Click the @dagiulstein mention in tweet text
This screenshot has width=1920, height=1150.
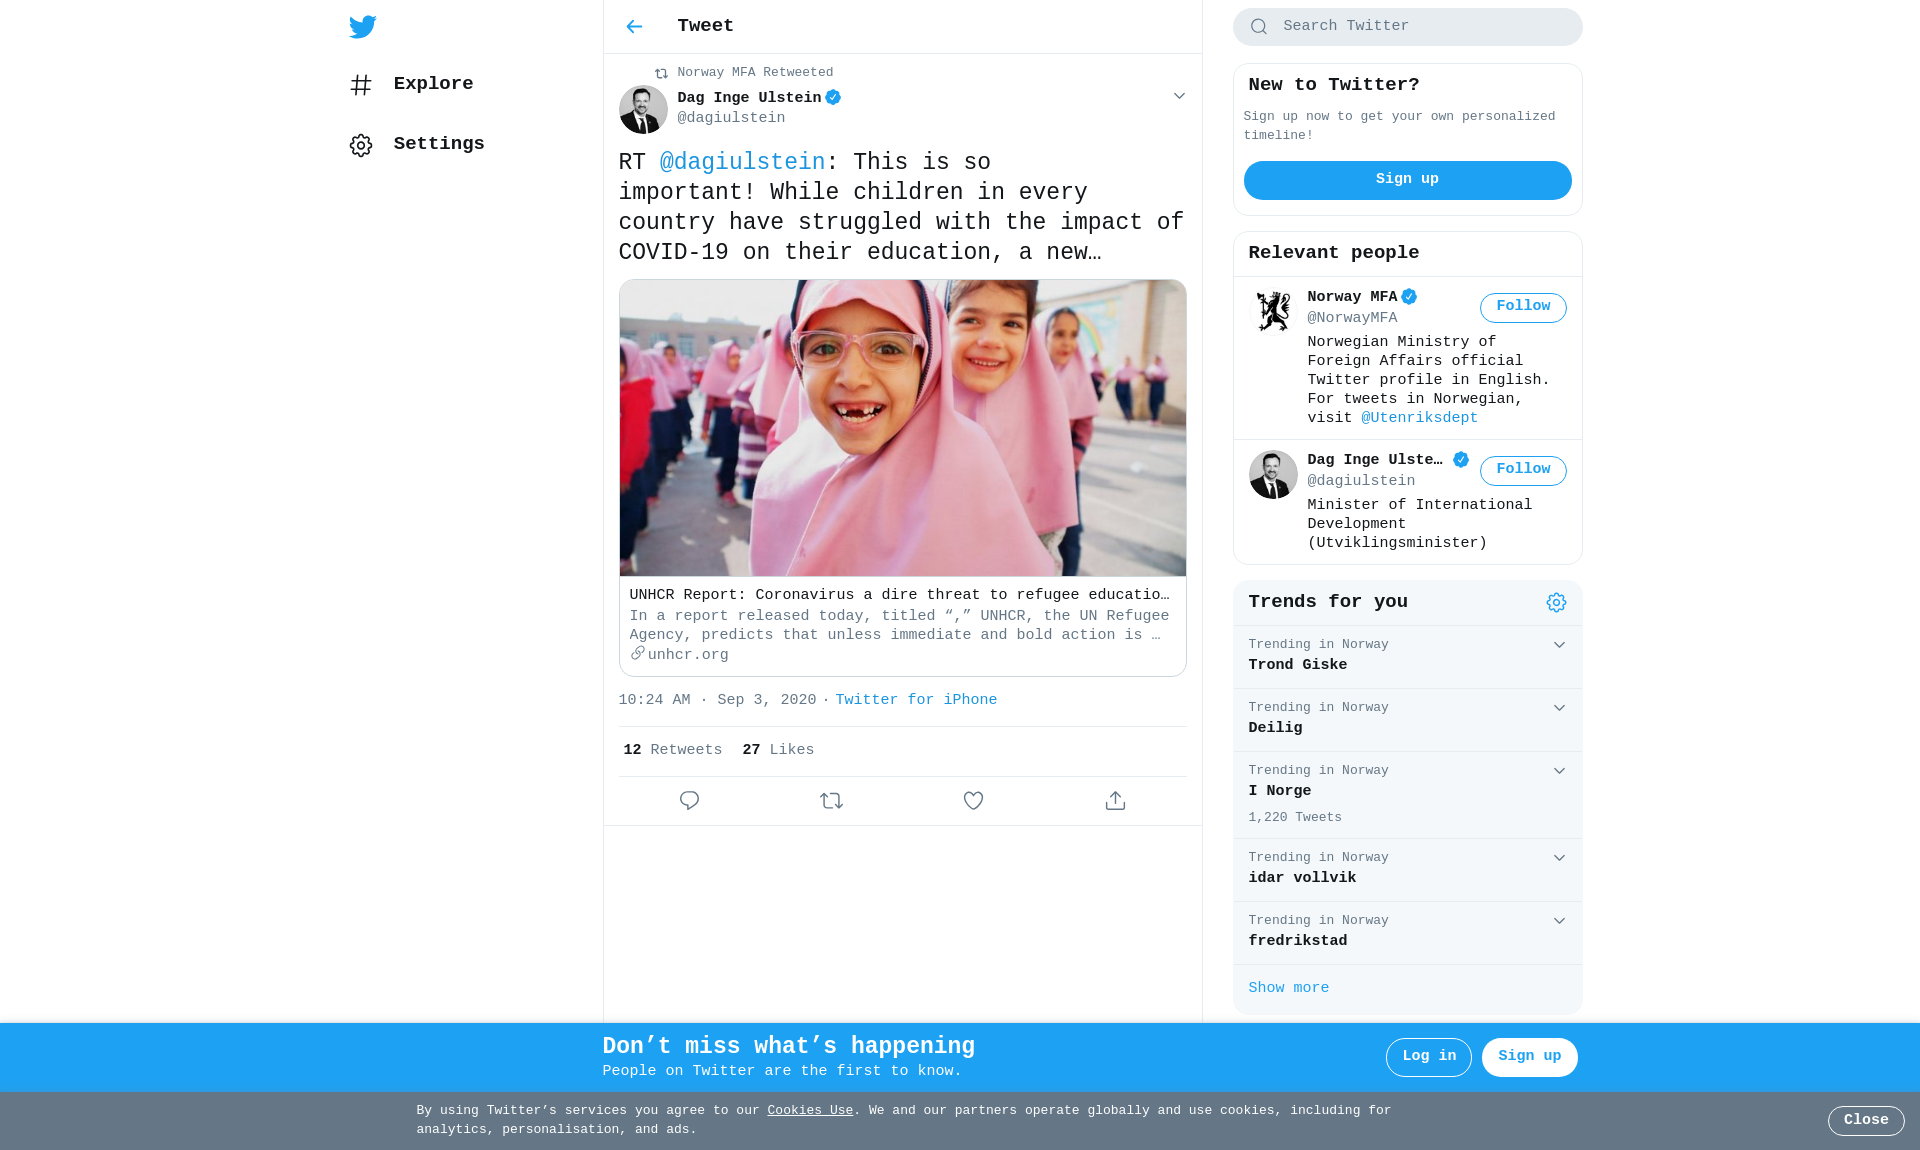(742, 162)
